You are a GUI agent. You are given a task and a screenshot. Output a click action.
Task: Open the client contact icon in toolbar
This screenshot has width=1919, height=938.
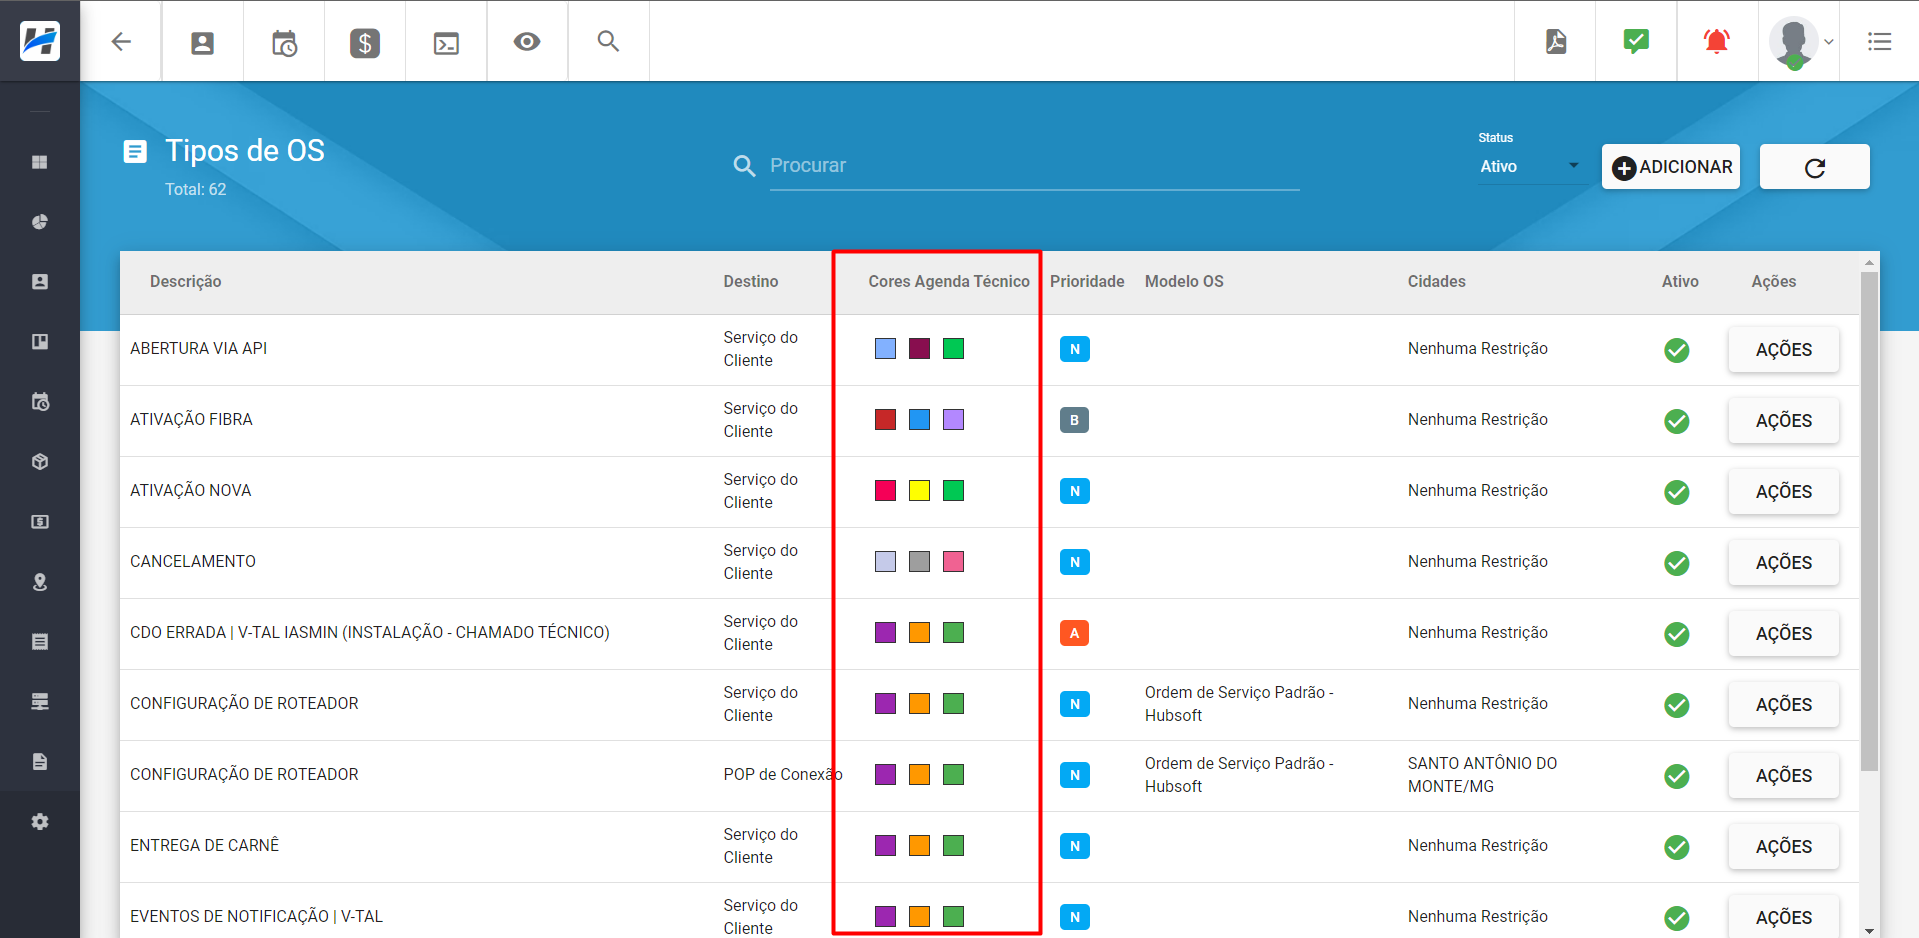click(202, 42)
